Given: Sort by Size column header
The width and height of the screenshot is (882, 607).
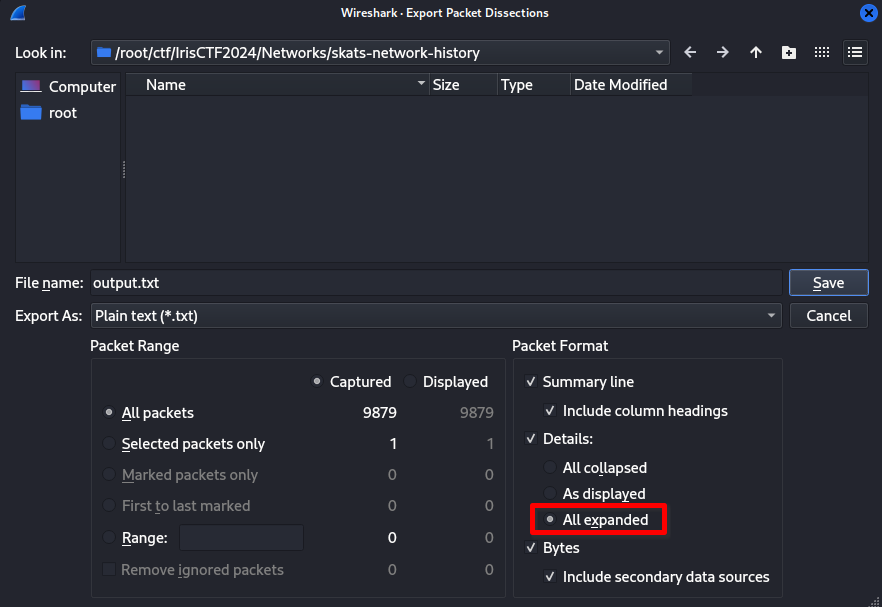Looking at the screenshot, I should click(464, 85).
